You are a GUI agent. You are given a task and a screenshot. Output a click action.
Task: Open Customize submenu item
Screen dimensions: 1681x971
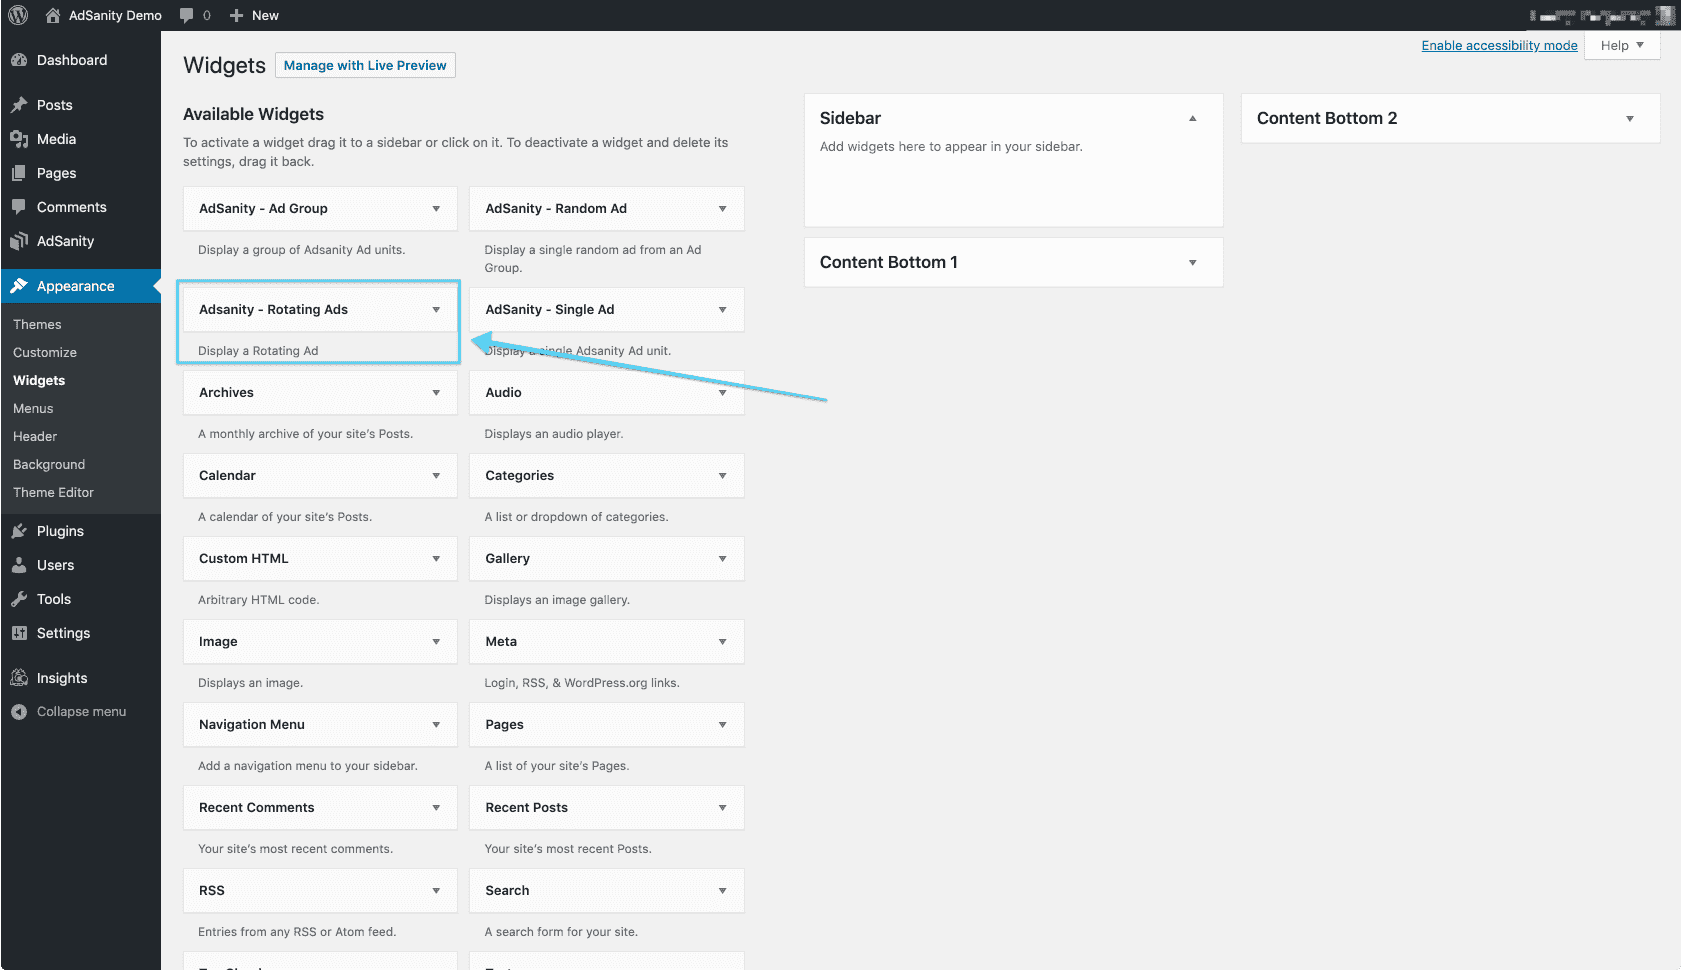click(45, 353)
